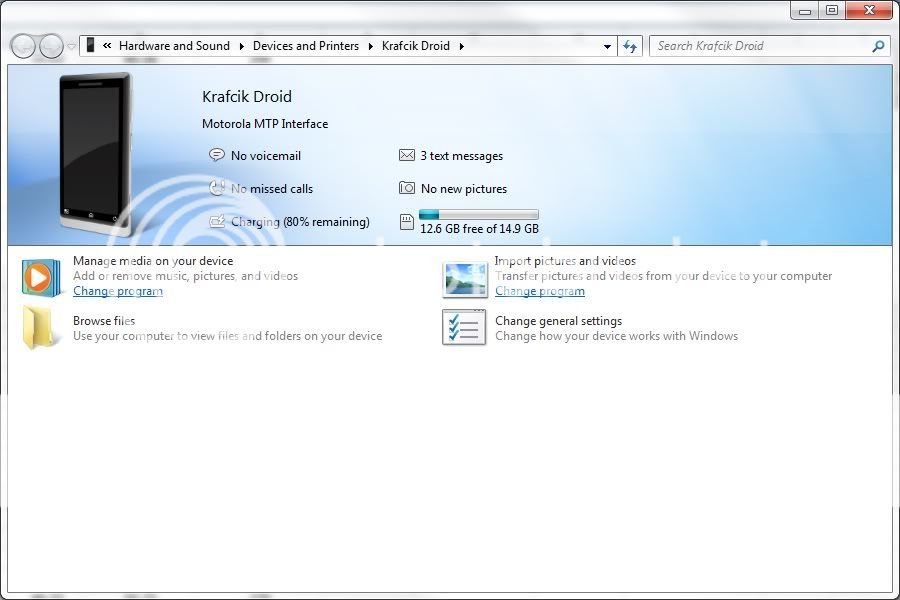The image size is (900, 600).
Task: Close the Krafcik Droid window
Action: [869, 10]
